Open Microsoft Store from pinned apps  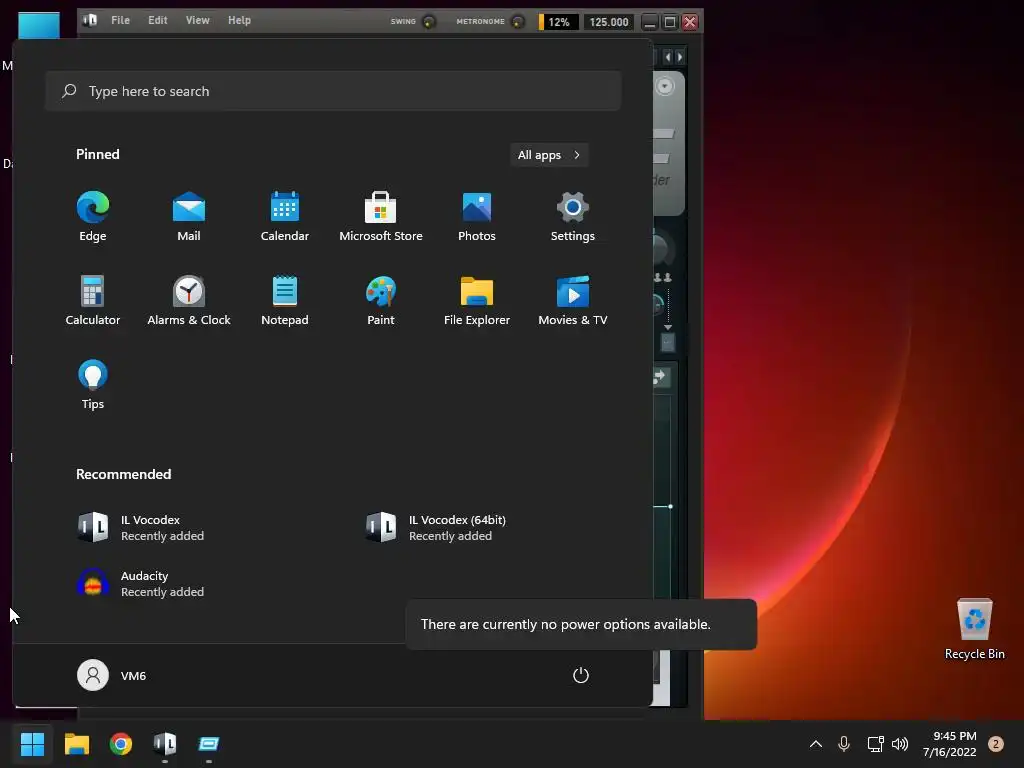381,217
